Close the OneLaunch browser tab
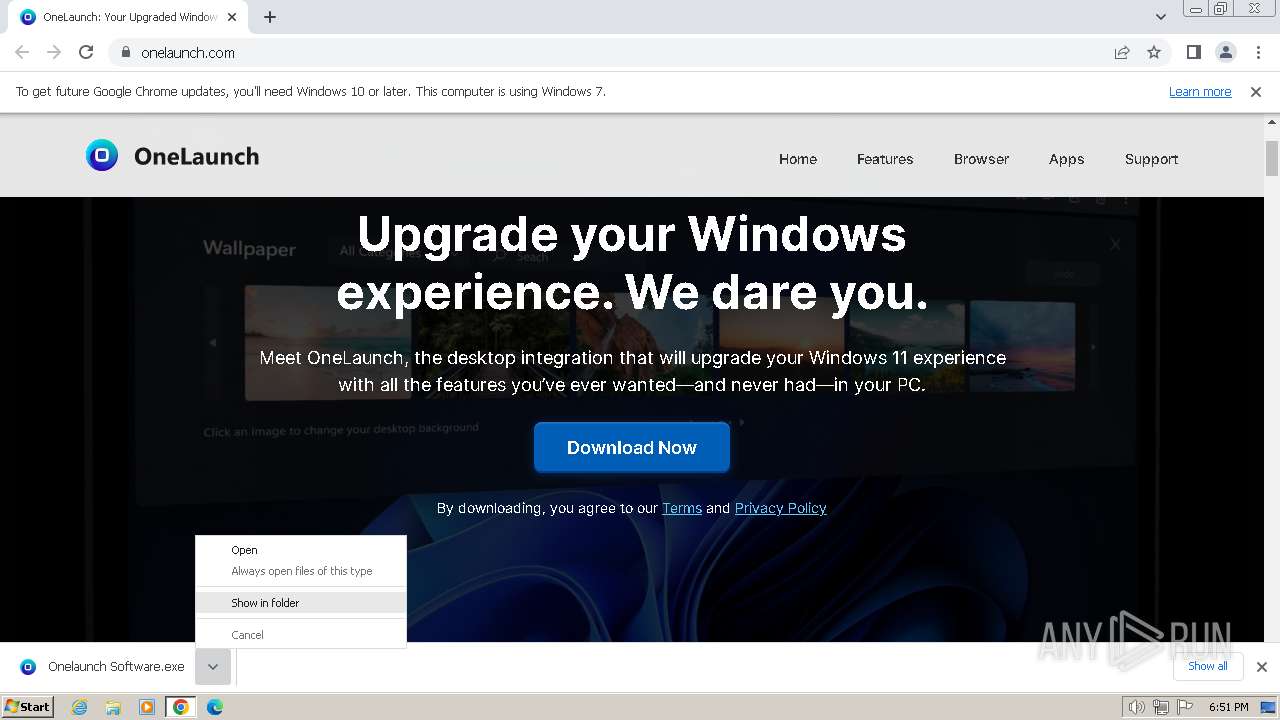Viewport: 1280px width, 720px height. pyautogui.click(x=232, y=17)
